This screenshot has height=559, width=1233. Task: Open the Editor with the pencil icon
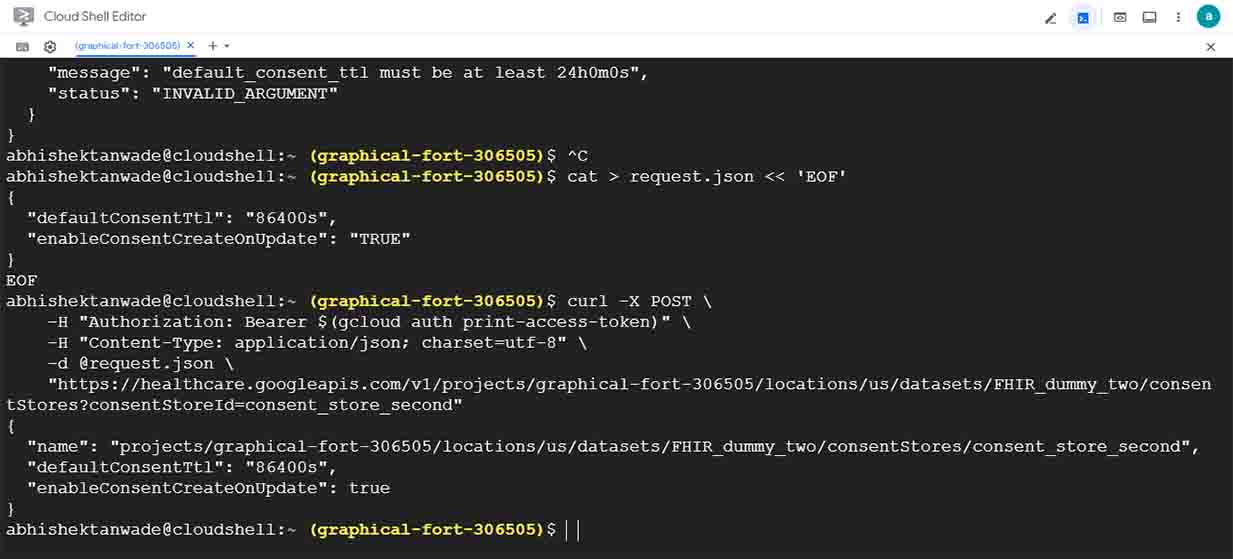point(1051,18)
